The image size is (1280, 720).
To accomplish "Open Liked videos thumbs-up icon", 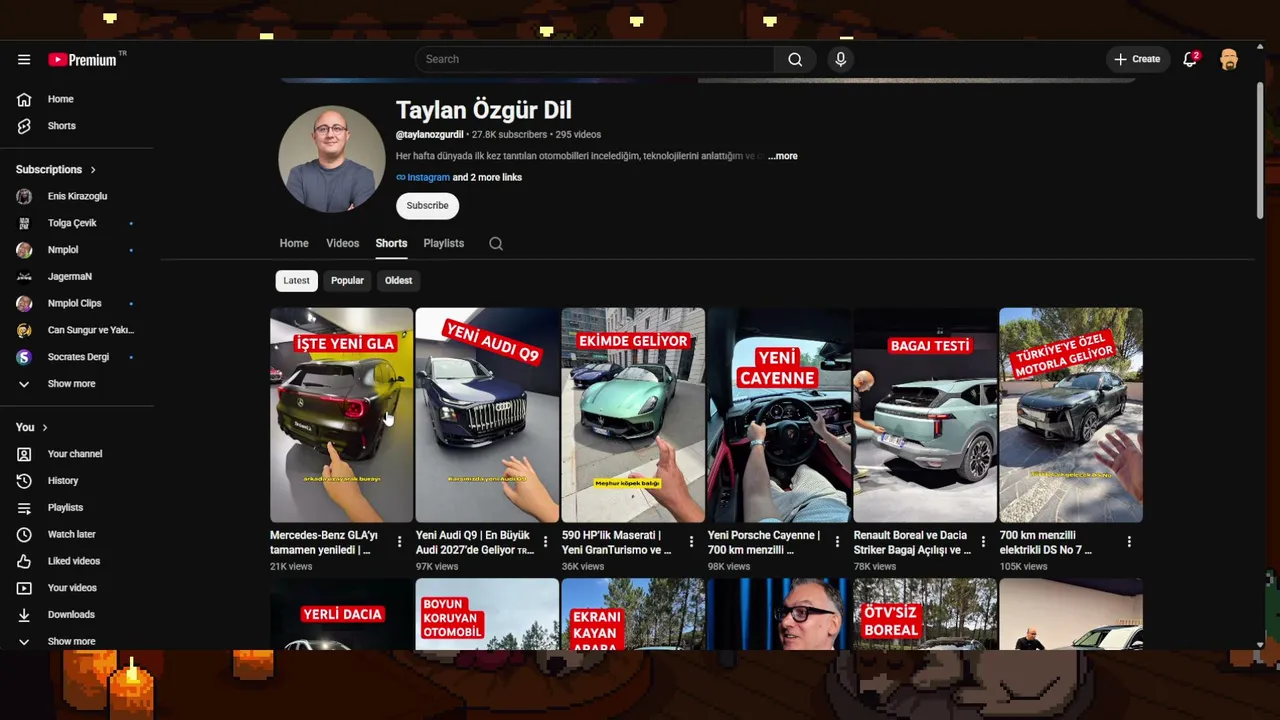I will (x=24, y=561).
